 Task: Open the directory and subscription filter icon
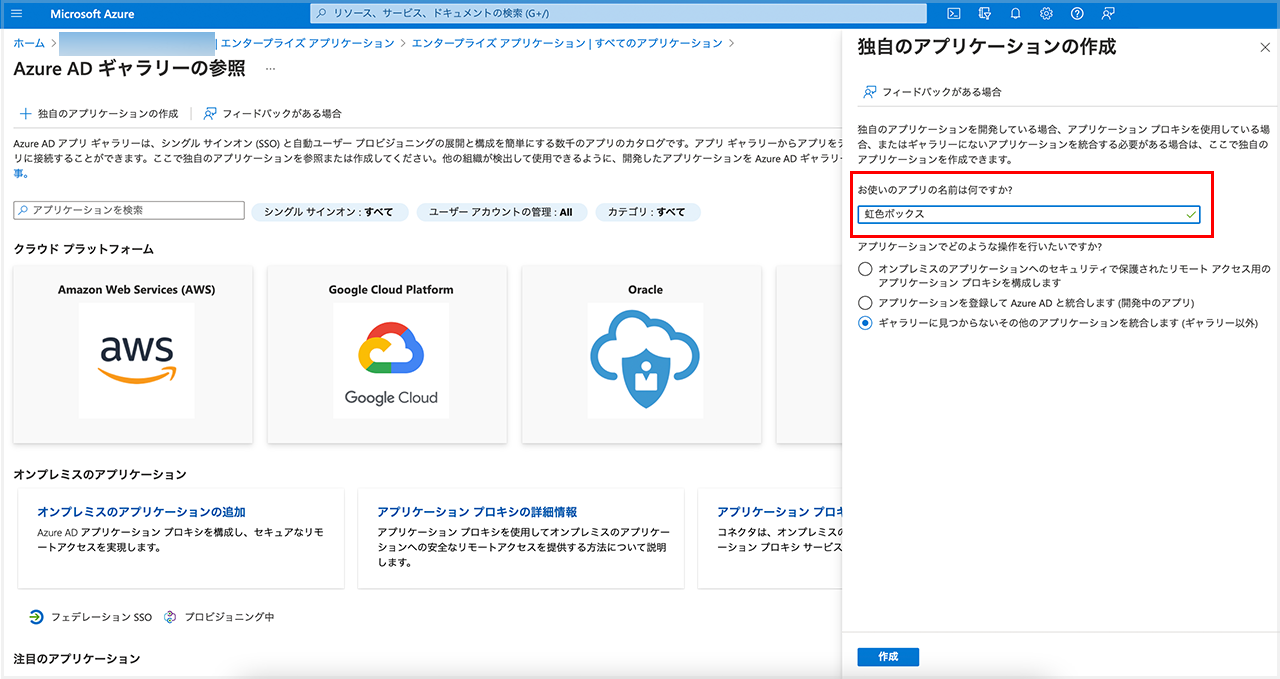coord(985,14)
